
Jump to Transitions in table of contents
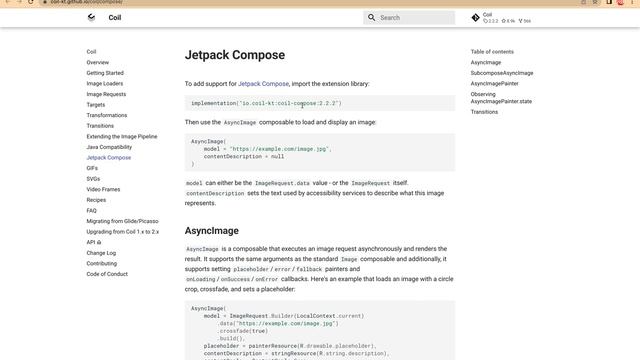[484, 112]
